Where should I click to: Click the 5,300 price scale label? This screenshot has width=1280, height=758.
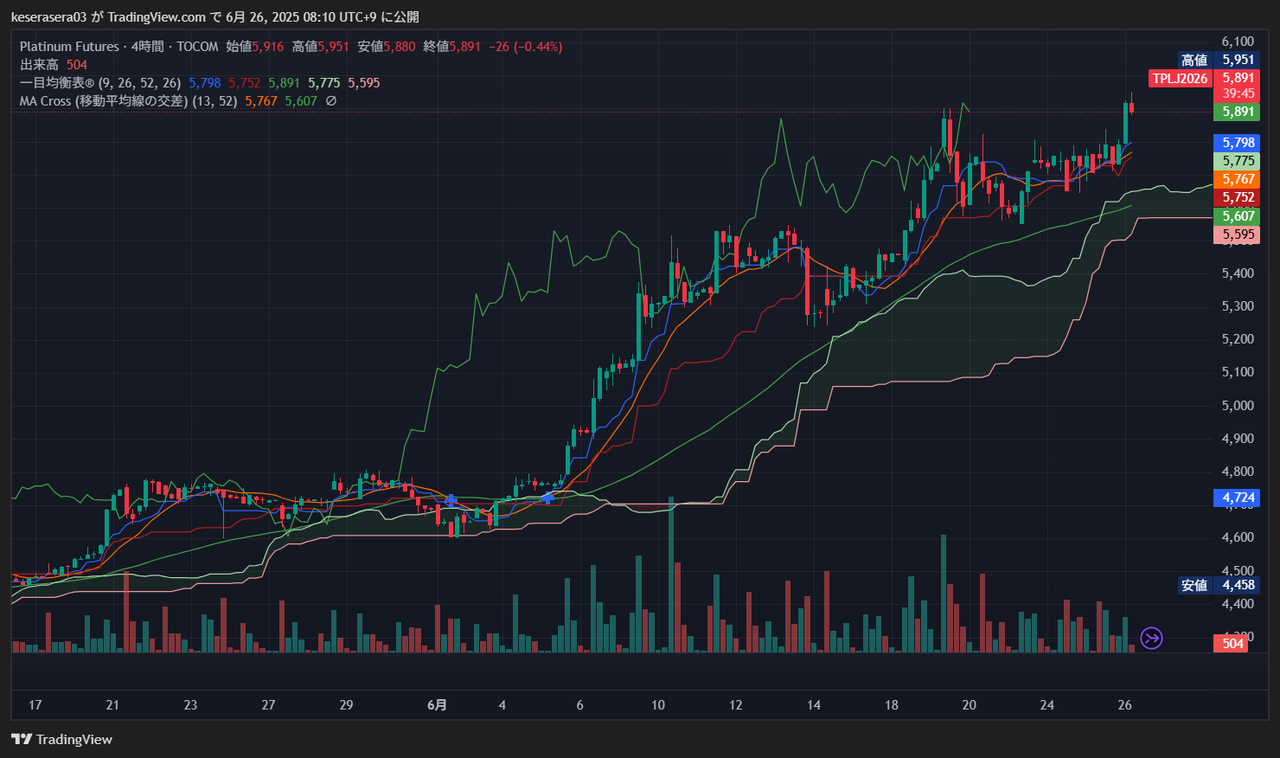pos(1238,306)
